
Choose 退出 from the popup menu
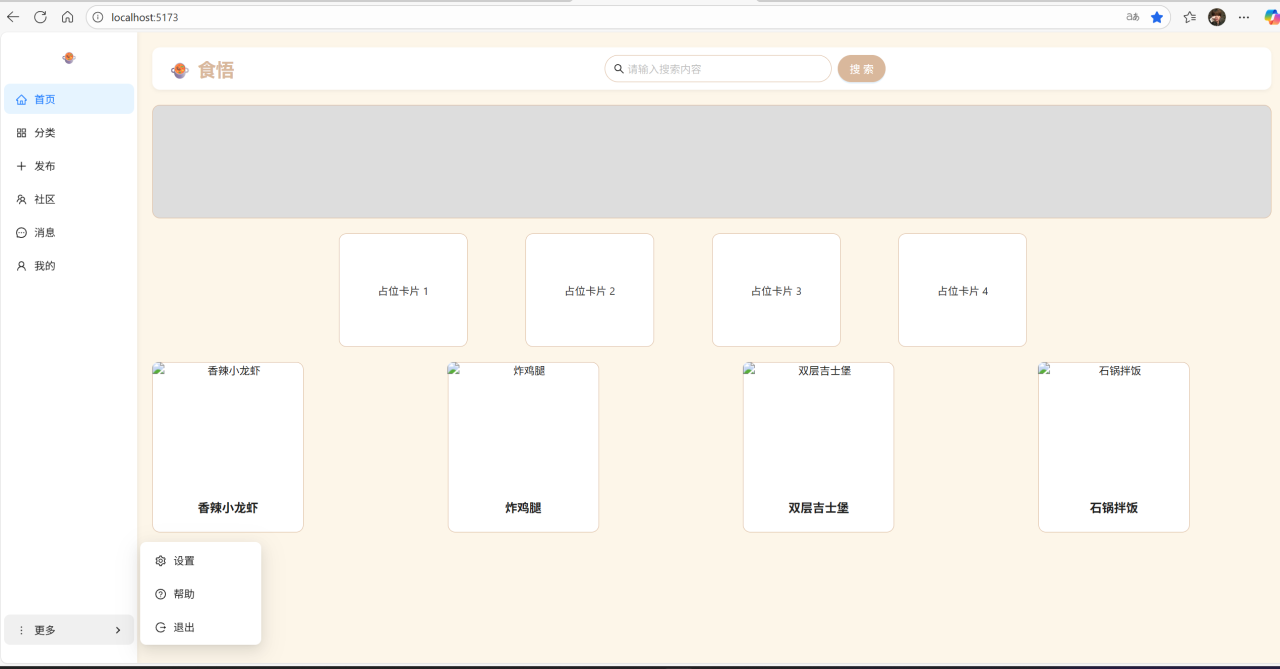pos(200,627)
